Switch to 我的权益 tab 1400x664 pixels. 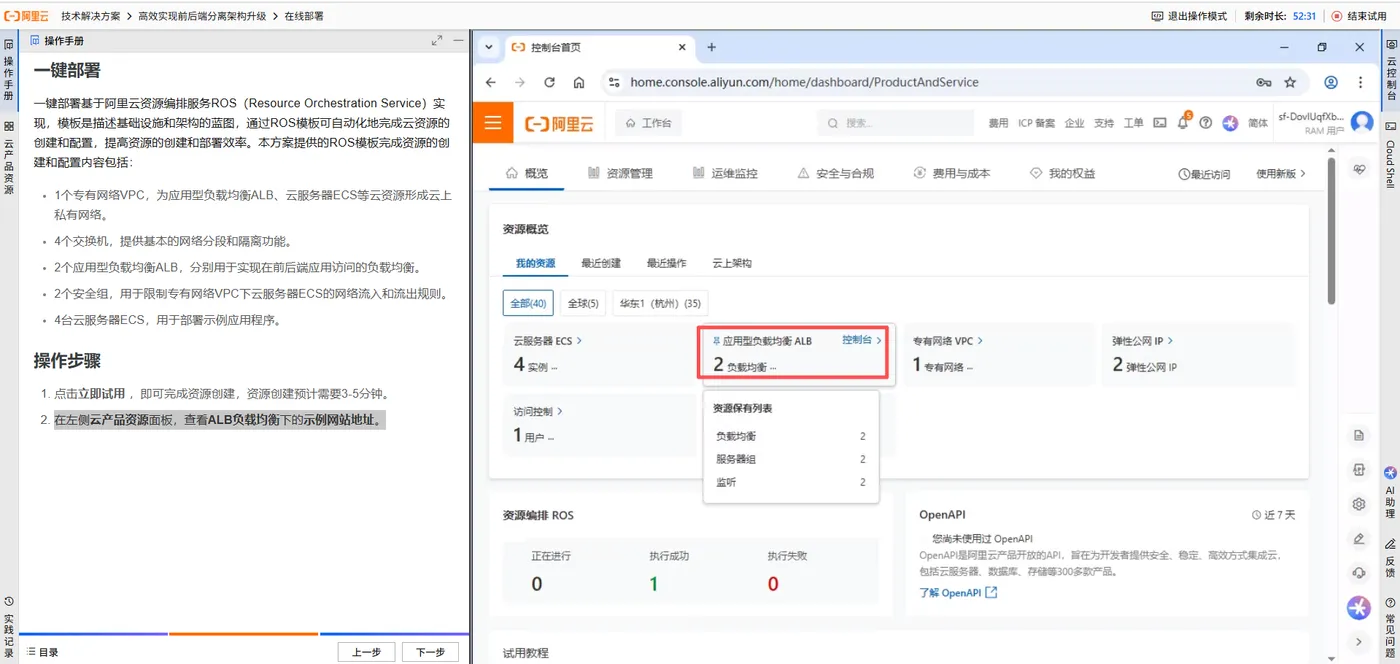point(1062,173)
